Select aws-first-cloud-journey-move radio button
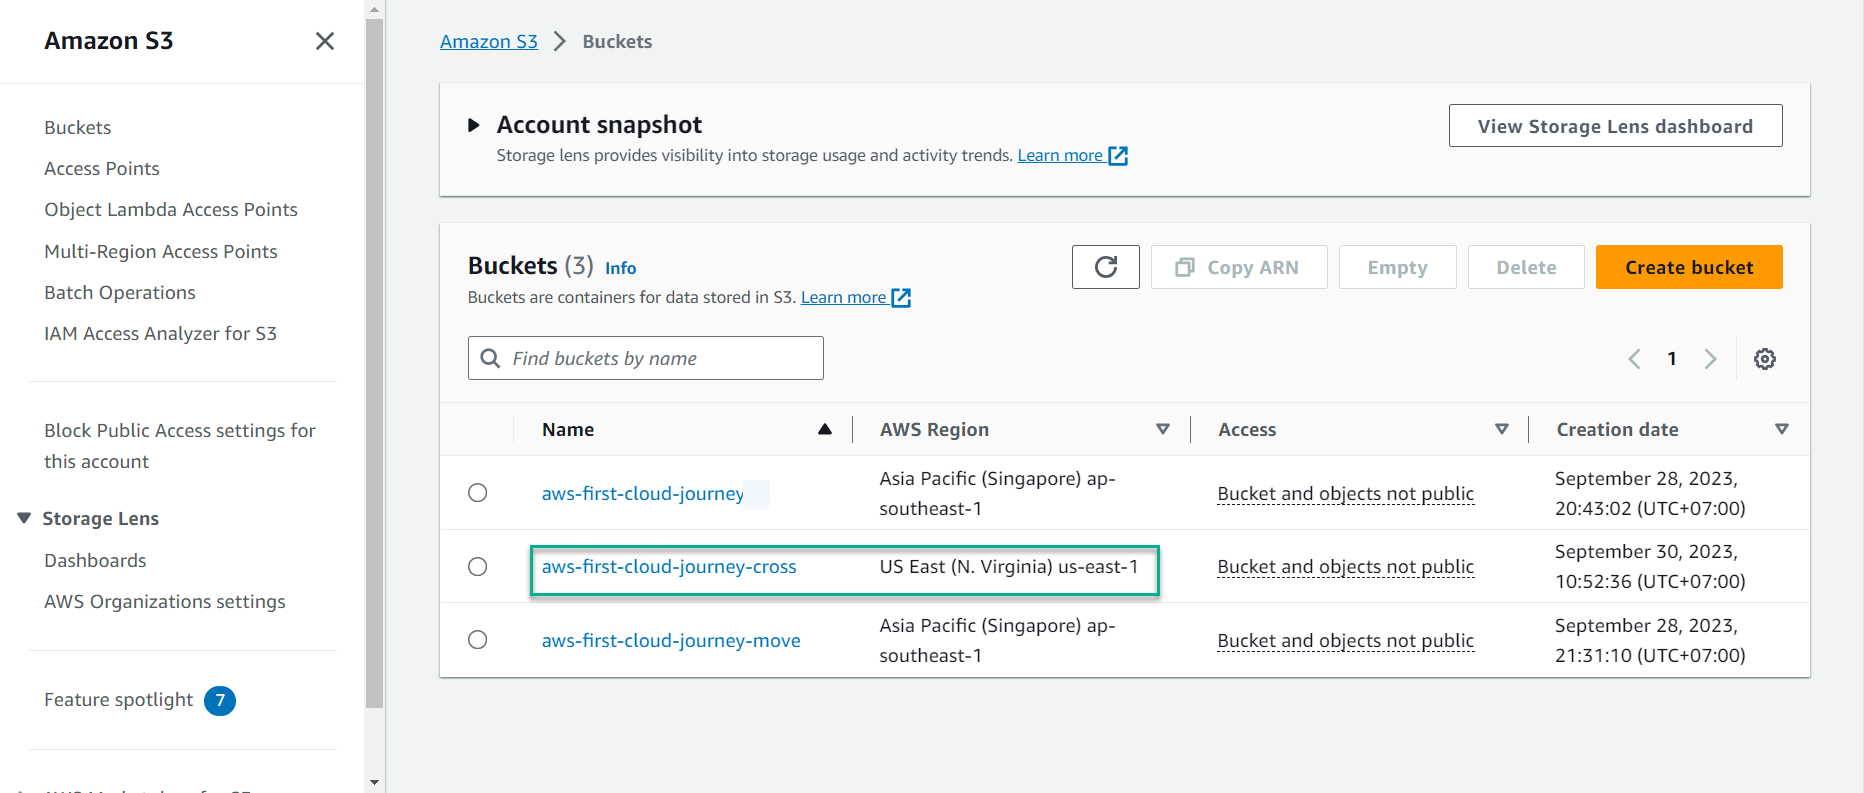1864x793 pixels. tap(478, 640)
